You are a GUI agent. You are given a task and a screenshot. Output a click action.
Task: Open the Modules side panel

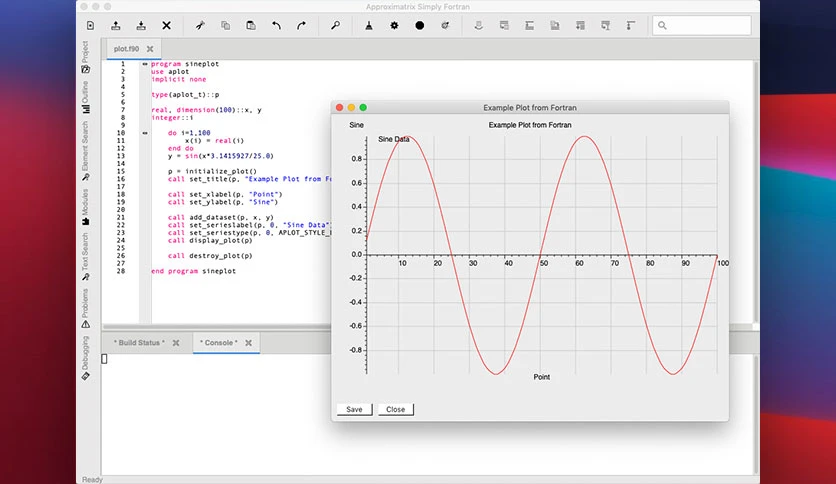point(85,207)
